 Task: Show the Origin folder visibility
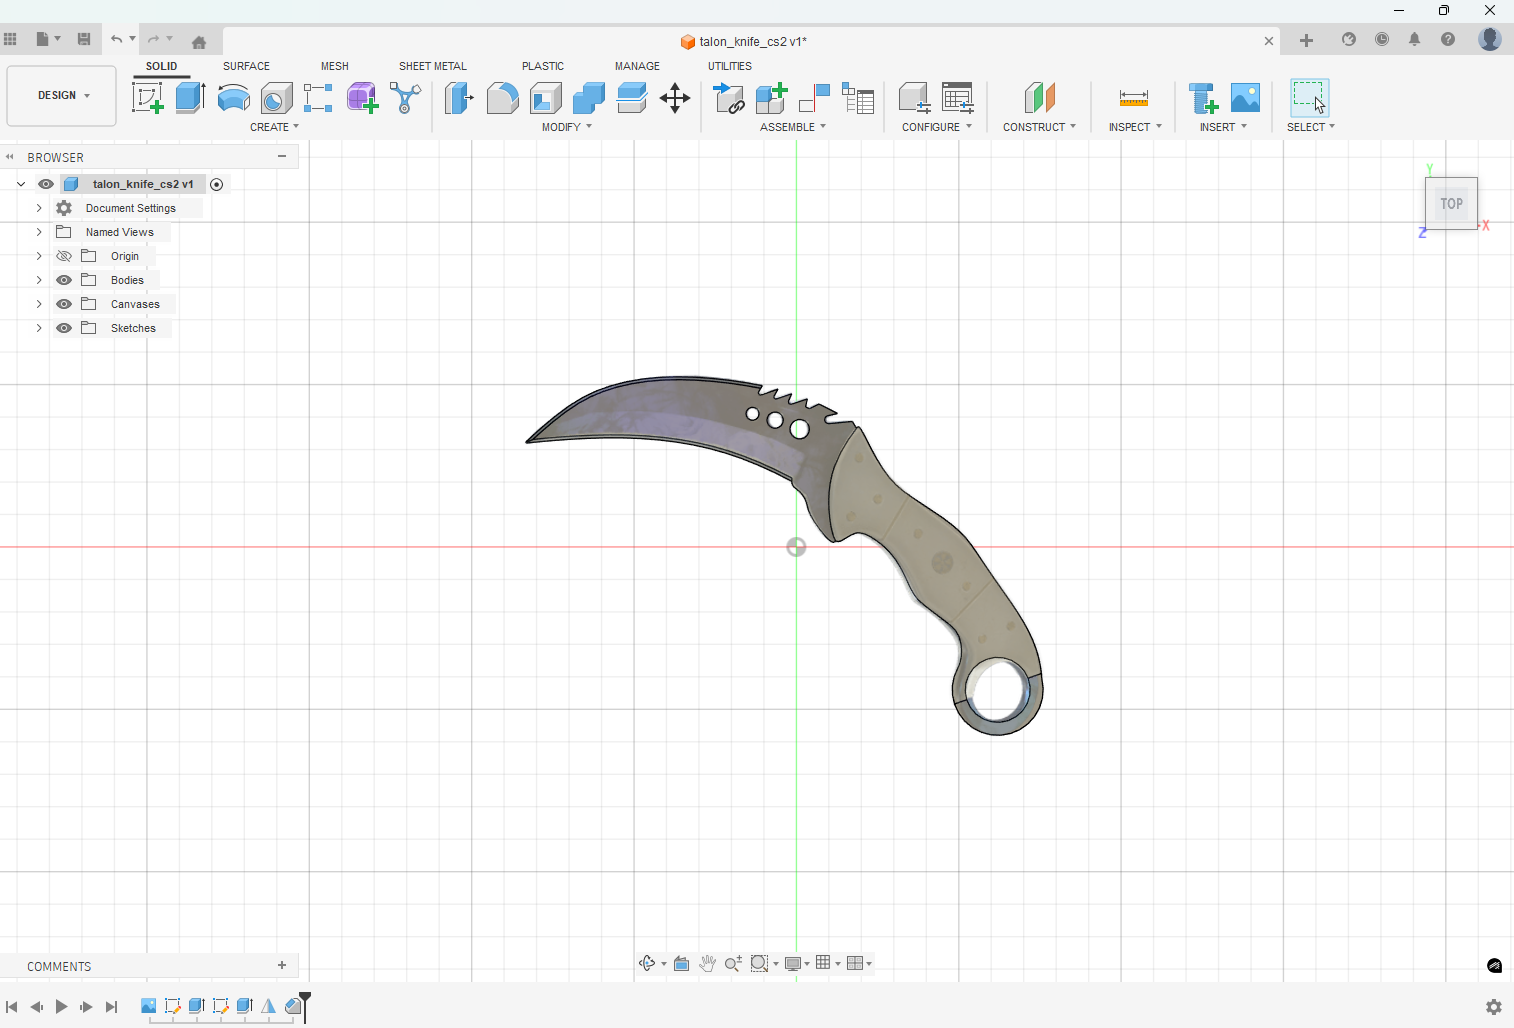(x=64, y=256)
